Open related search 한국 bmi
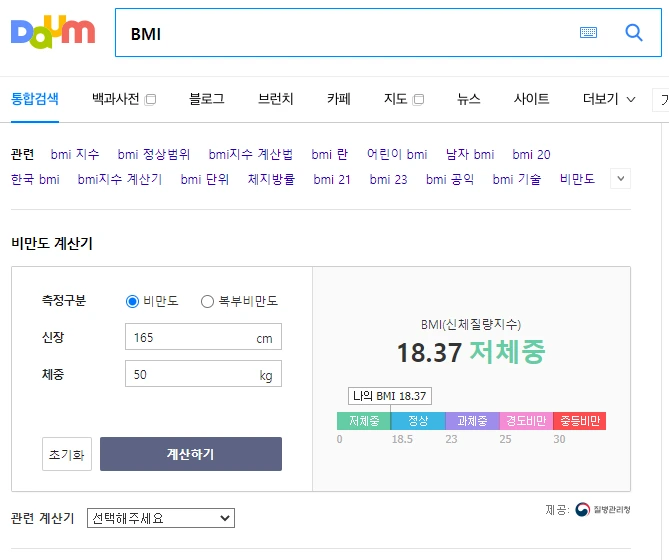This screenshot has height=560, width=669. (35, 179)
